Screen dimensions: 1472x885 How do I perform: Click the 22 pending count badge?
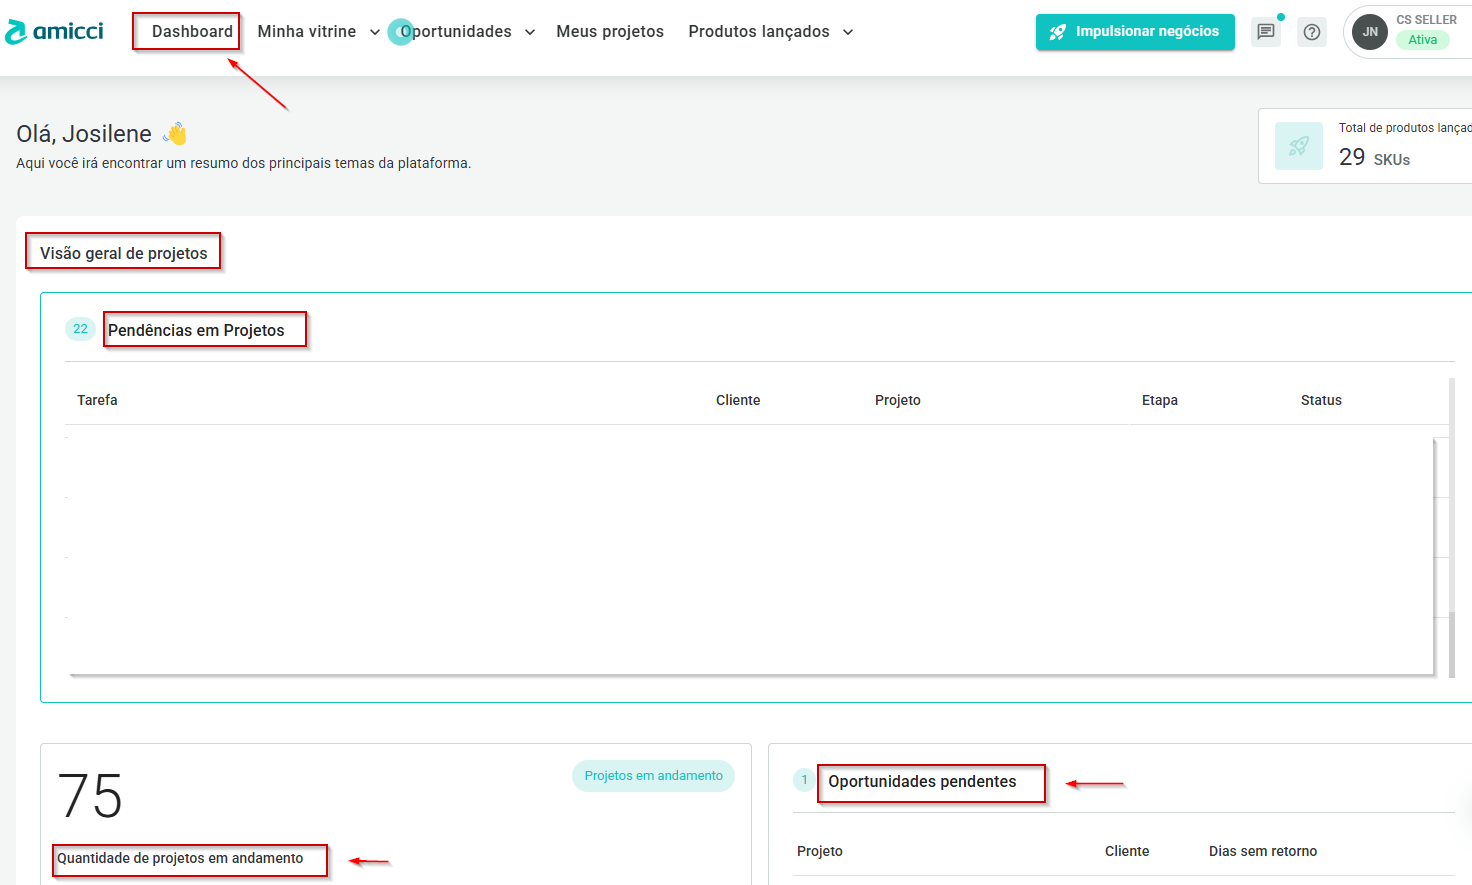[80, 329]
